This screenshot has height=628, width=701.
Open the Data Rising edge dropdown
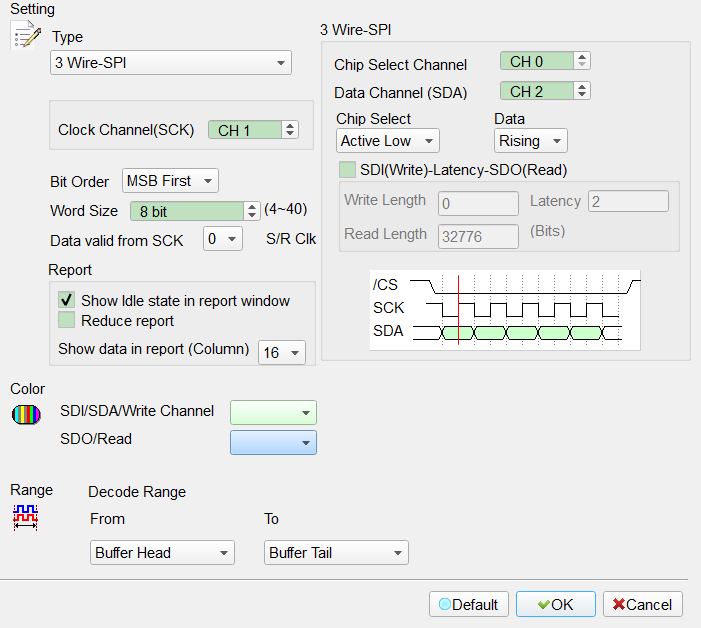point(531,141)
